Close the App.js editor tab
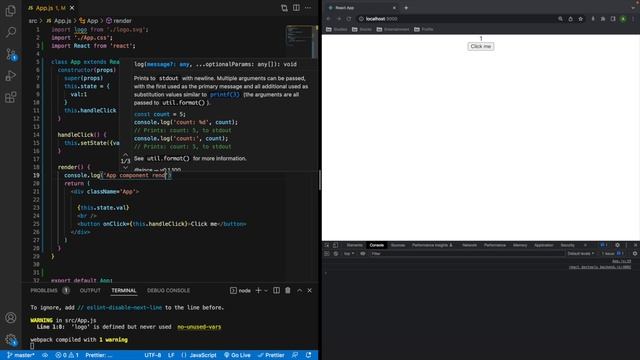 click(x=72, y=8)
